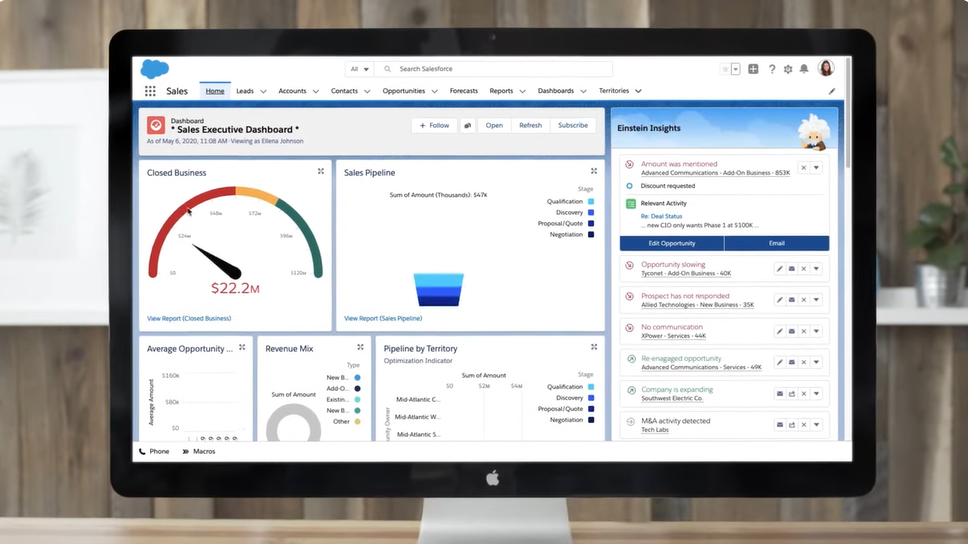
Task: Click inside the Search Salesforce field
Action: [x=494, y=69]
